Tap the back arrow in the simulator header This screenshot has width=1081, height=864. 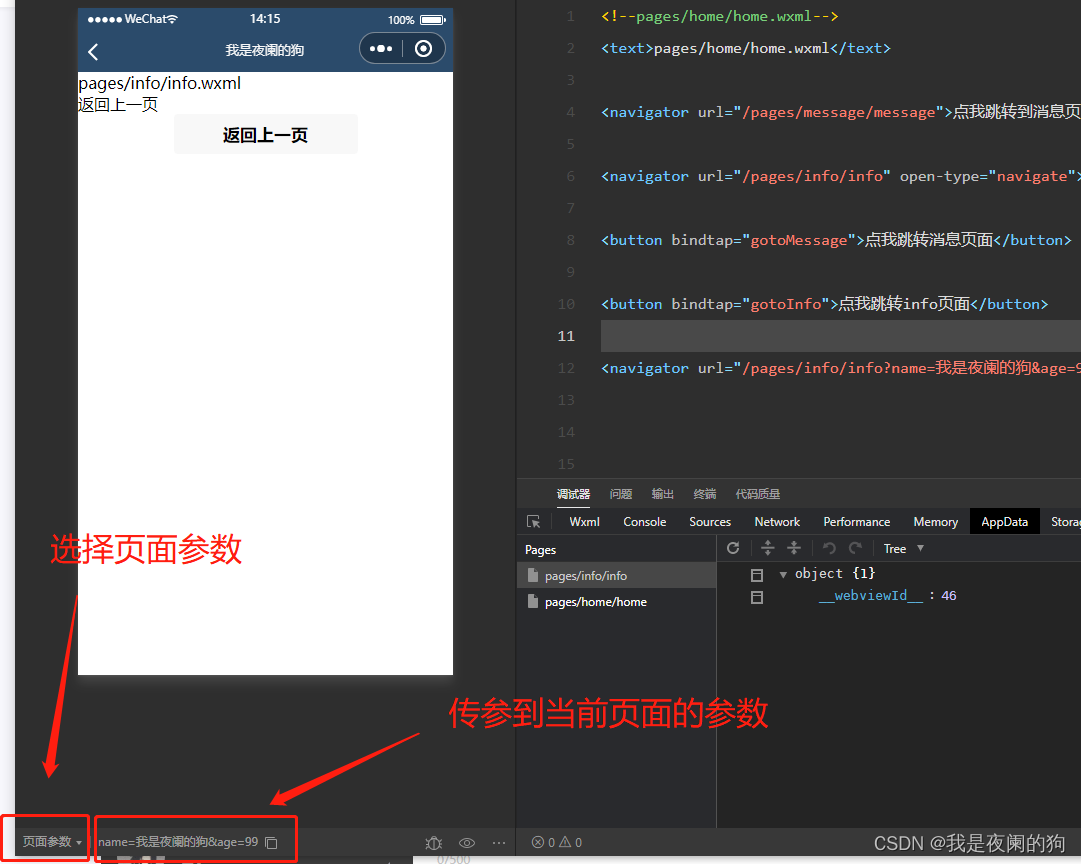click(94, 51)
